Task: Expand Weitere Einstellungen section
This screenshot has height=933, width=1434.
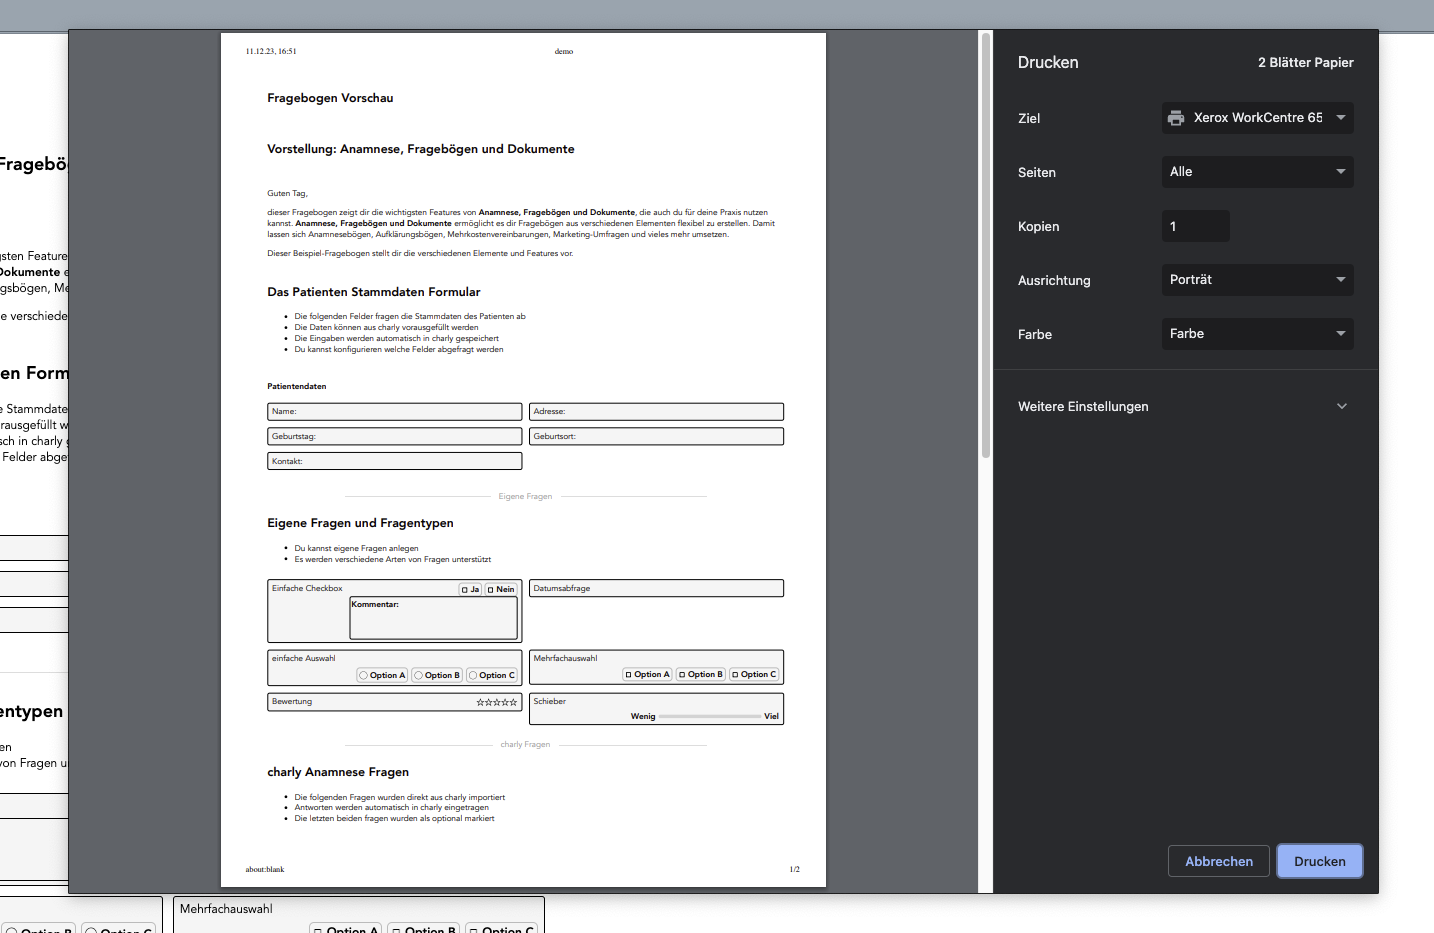Action: pyautogui.click(x=1183, y=406)
